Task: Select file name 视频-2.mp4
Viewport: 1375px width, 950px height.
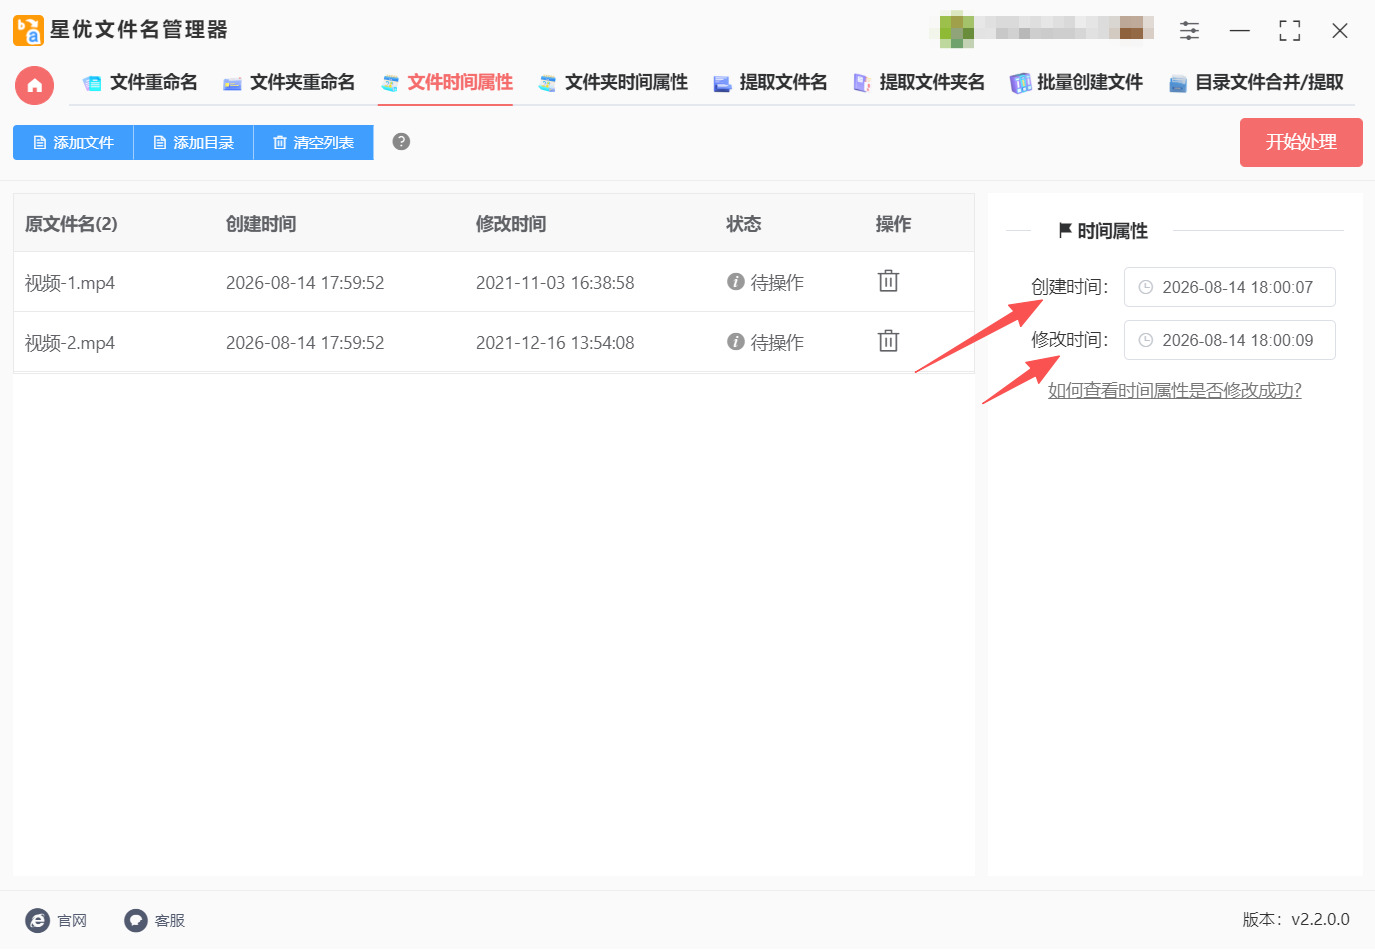Action: [70, 343]
